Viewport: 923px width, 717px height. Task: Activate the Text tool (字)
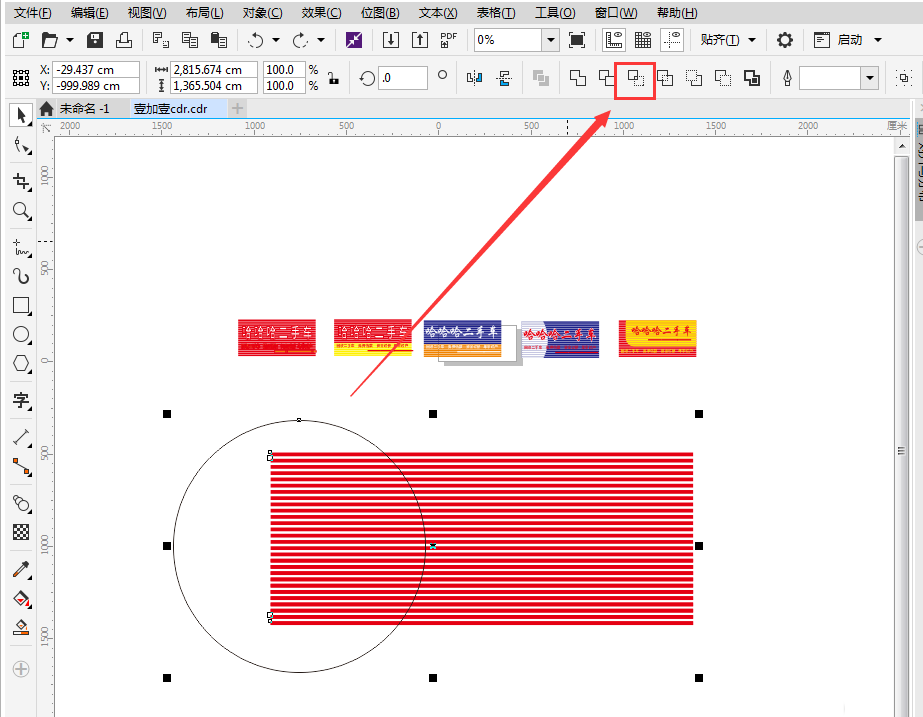(x=20, y=401)
